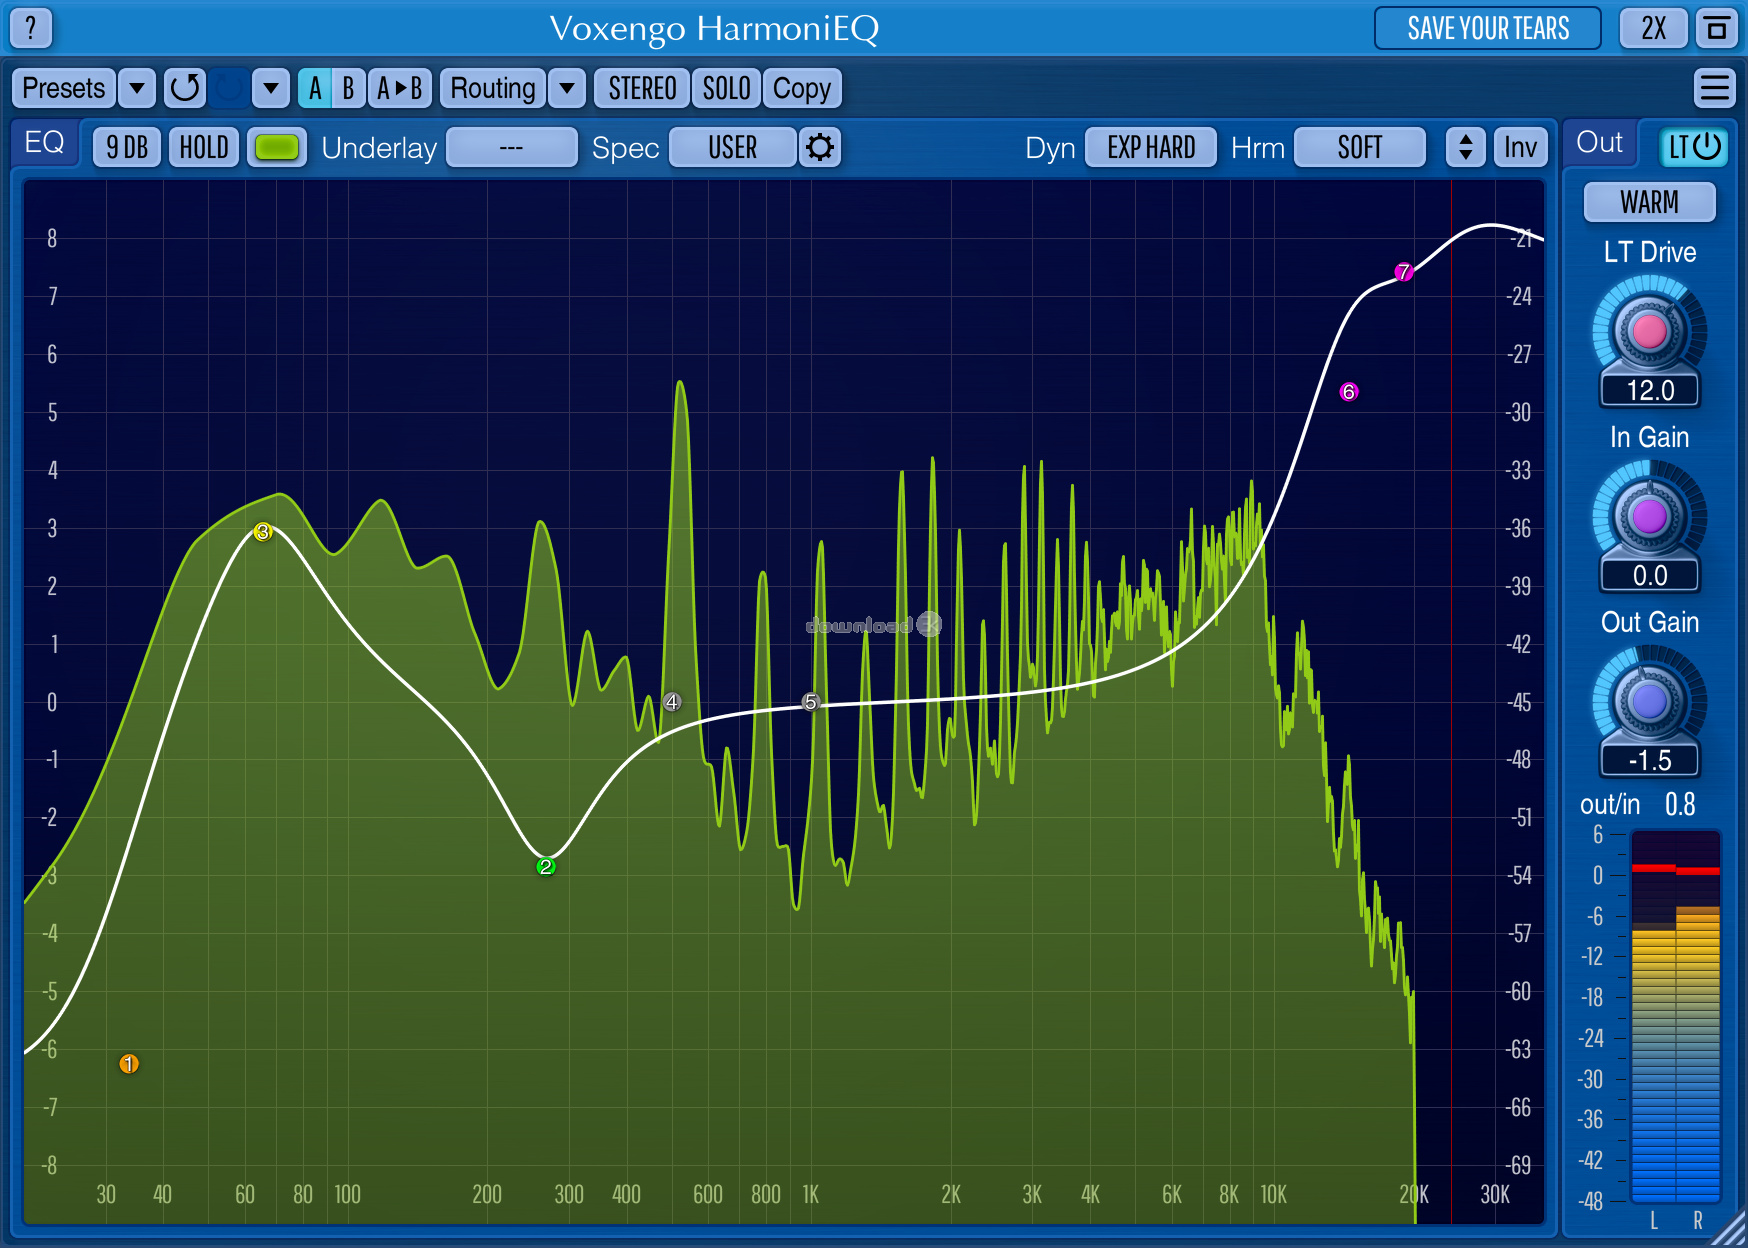
Task: Copy state A to B
Action: [x=400, y=88]
